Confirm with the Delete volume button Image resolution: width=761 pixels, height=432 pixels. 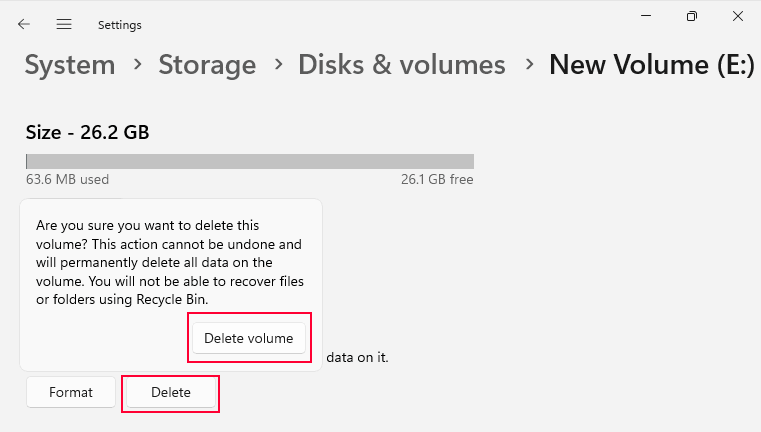[x=249, y=338]
